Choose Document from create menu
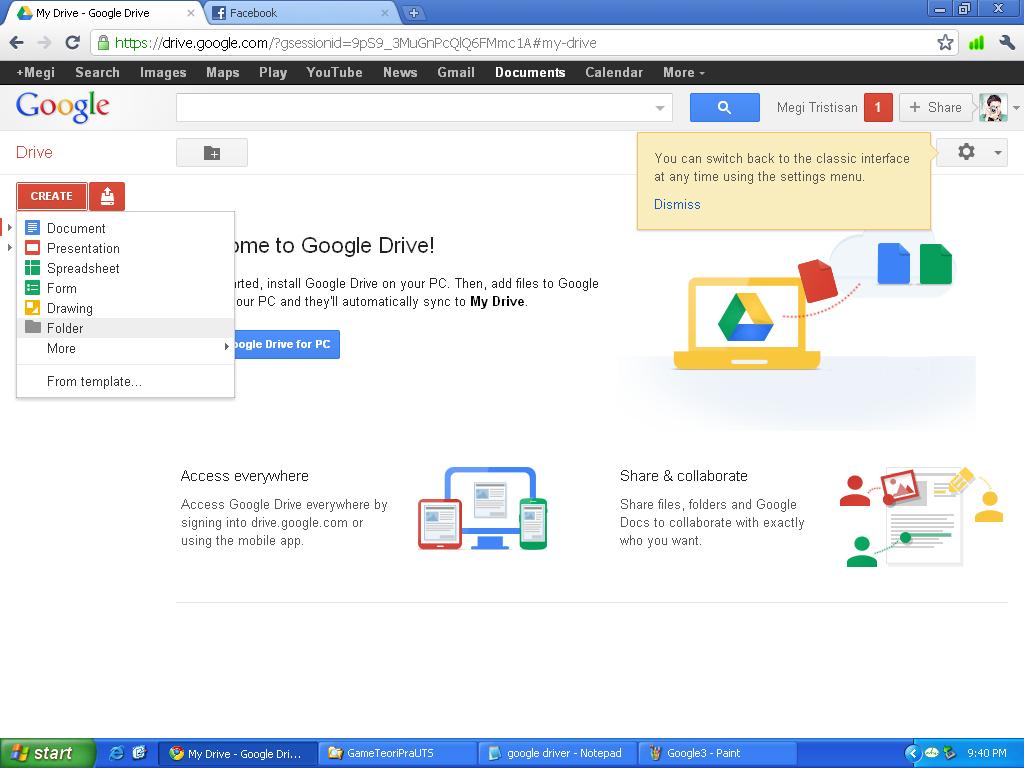This screenshot has height=768, width=1024. (125, 228)
